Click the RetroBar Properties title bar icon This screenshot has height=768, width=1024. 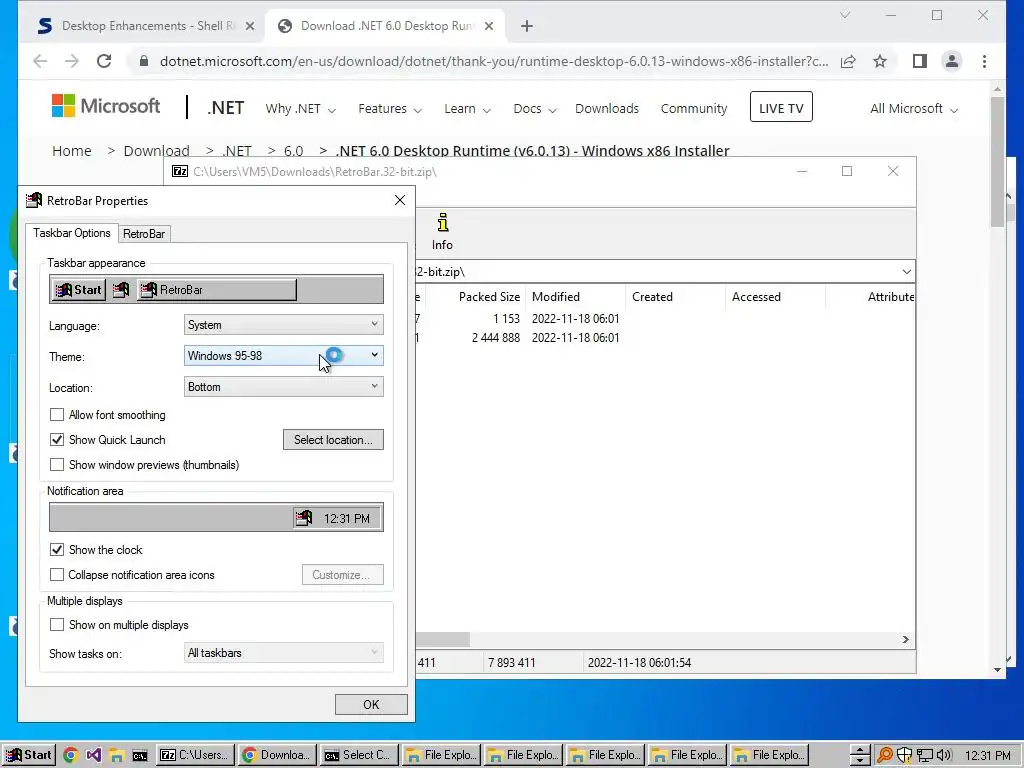34,200
